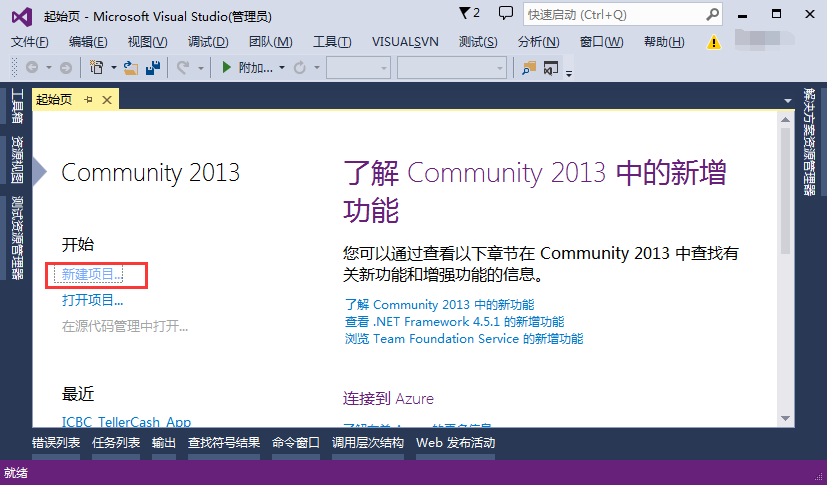The height and width of the screenshot is (485, 827).
Task: Switch to the 输出 bottom tab
Action: point(164,443)
